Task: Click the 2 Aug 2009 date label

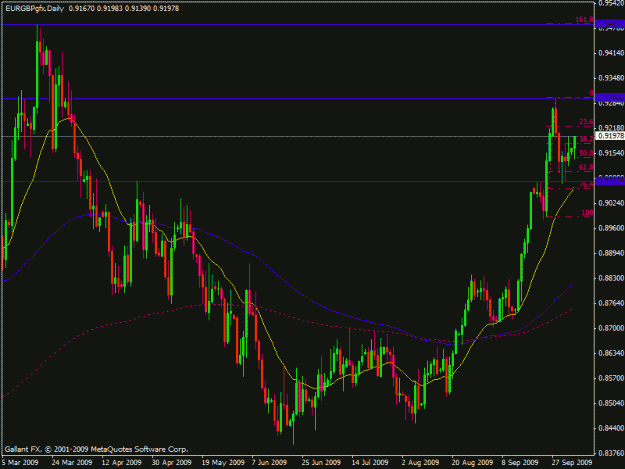Action: click(x=420, y=463)
